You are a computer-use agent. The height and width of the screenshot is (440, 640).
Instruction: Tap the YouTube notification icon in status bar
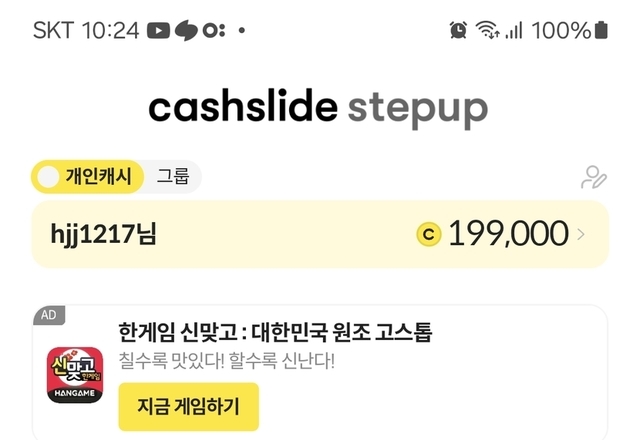point(158,30)
